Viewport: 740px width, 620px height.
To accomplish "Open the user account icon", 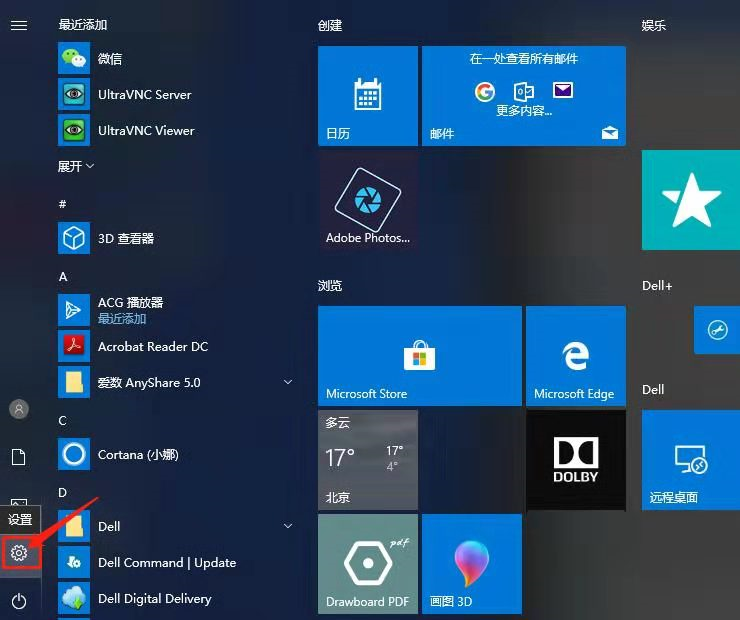I will (19, 409).
